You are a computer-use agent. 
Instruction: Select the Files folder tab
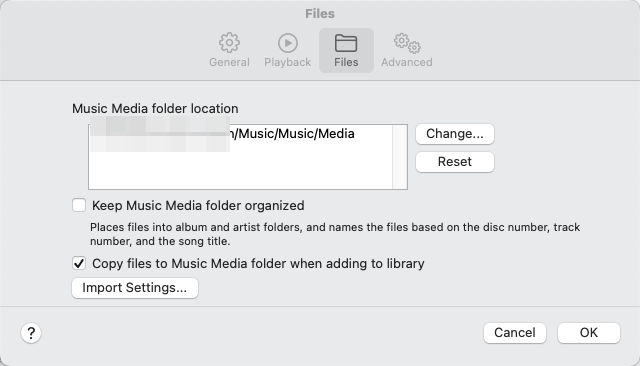[346, 50]
